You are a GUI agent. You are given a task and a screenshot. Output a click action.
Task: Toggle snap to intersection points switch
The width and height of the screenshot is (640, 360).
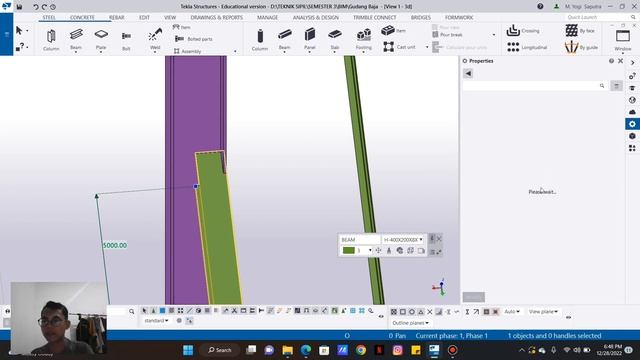(429, 312)
